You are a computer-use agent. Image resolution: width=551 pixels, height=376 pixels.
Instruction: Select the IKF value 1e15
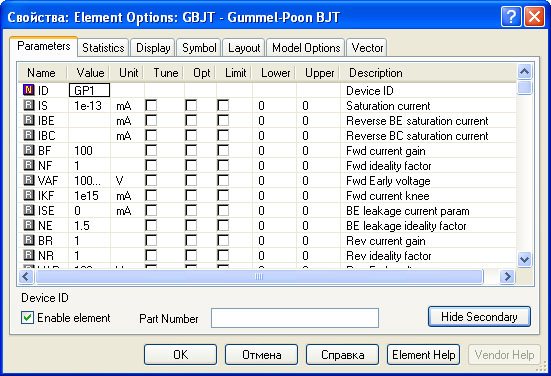click(86, 196)
